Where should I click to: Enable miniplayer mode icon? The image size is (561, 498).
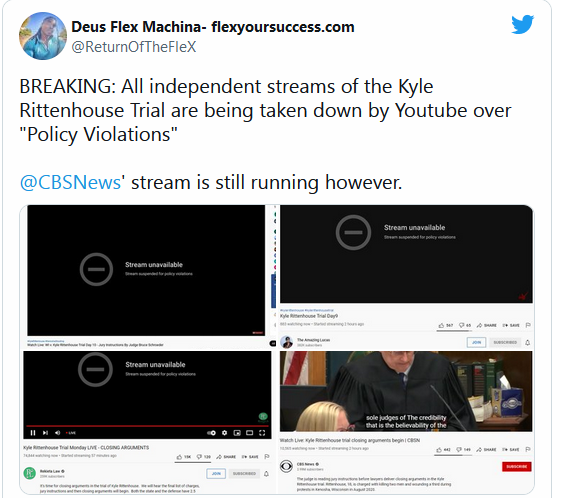[237, 433]
